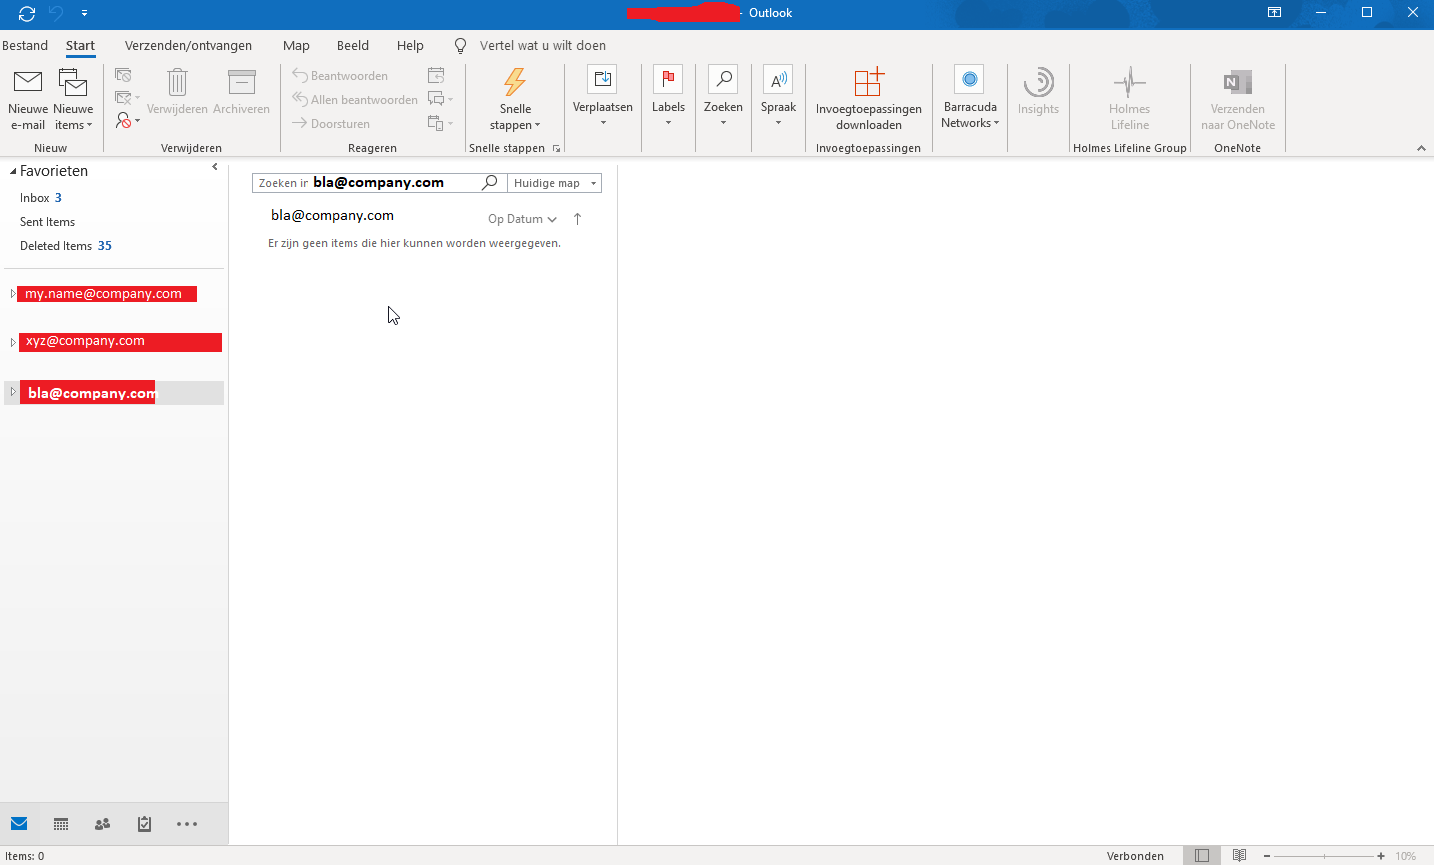Click the Send/Receive all folders sync icon
1434x865 pixels.
coord(27,13)
